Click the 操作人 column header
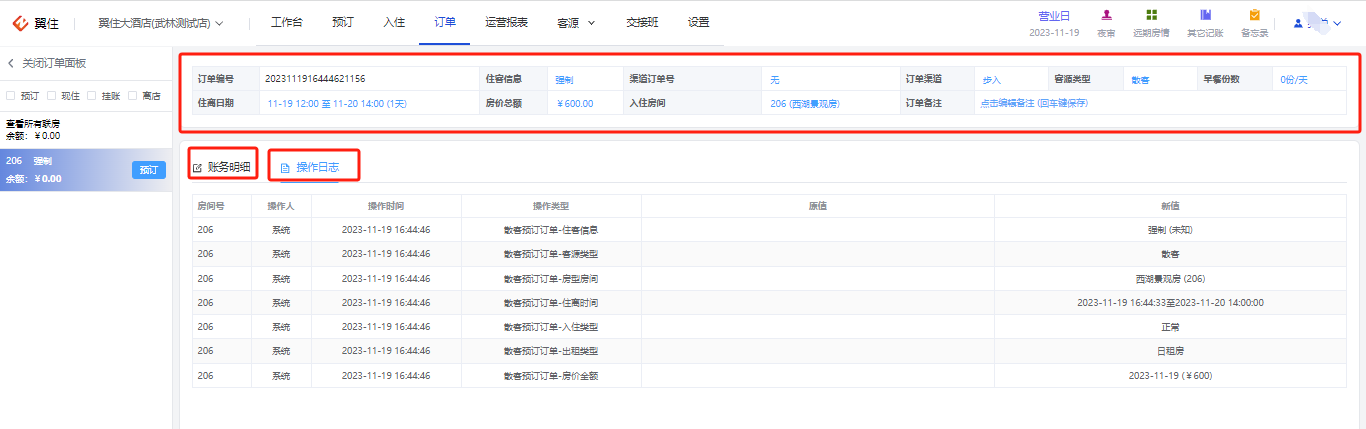Image resolution: width=1366 pixels, height=429 pixels. point(281,206)
